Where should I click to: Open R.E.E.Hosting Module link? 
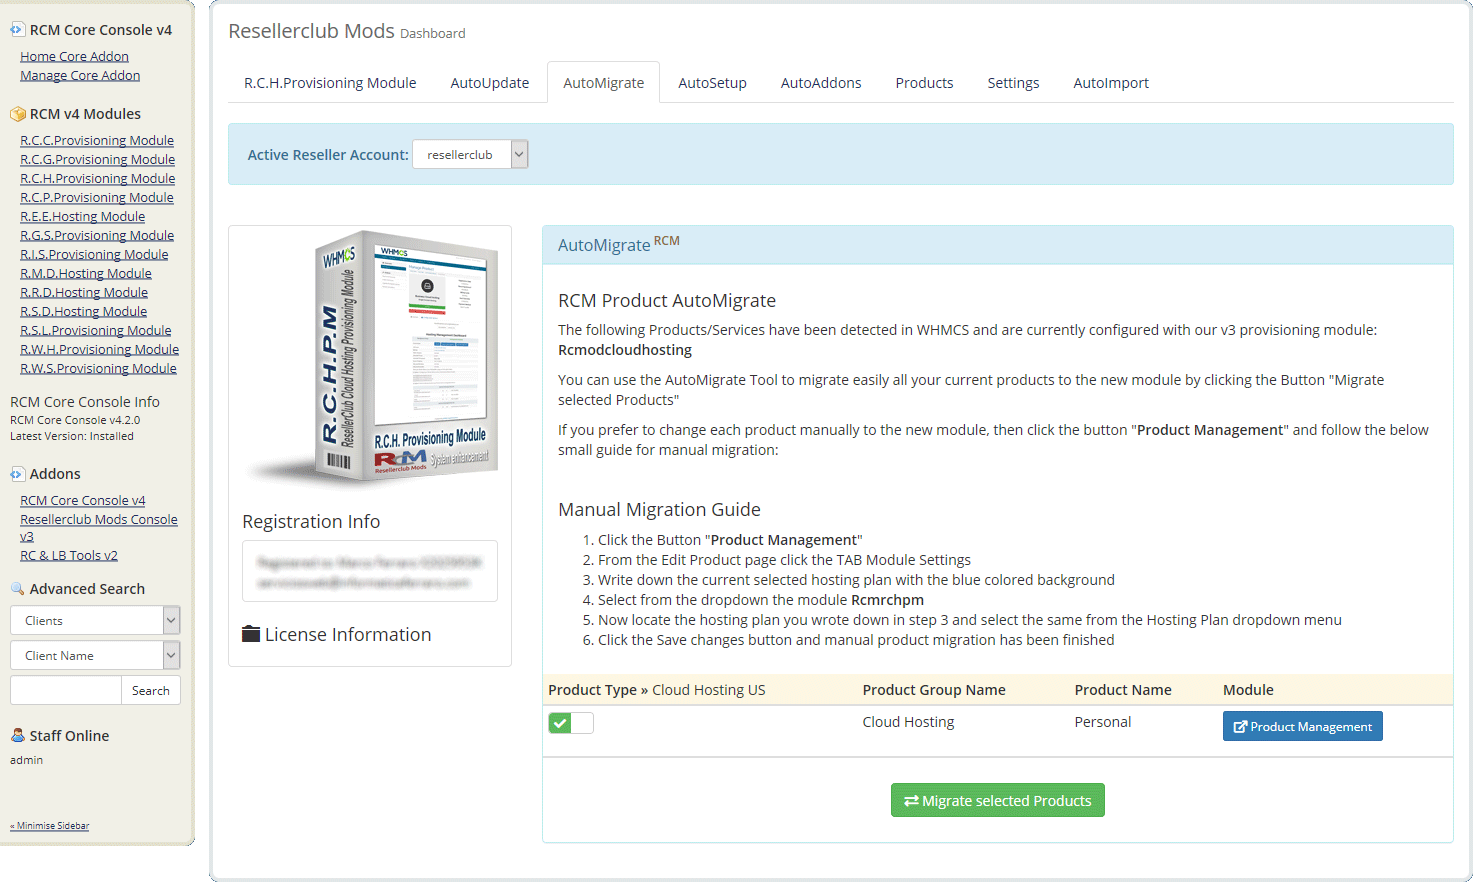pyautogui.click(x=82, y=216)
